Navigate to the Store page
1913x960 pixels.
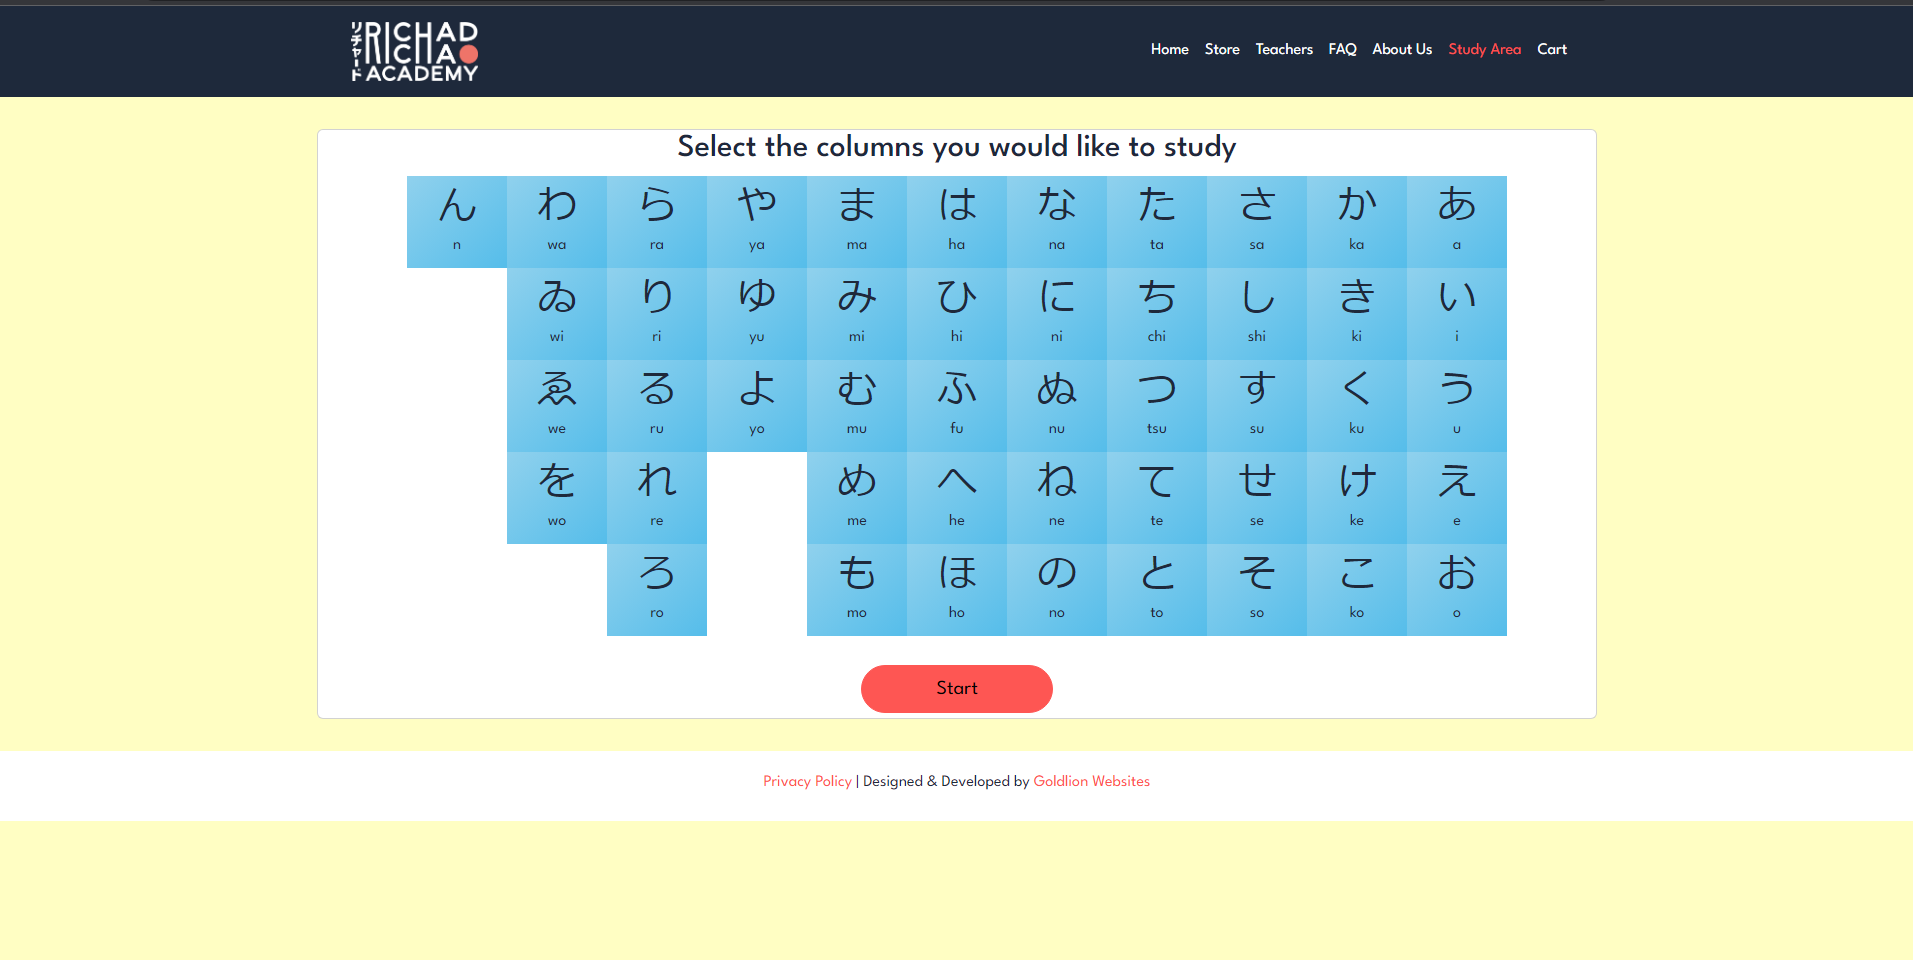(1221, 49)
